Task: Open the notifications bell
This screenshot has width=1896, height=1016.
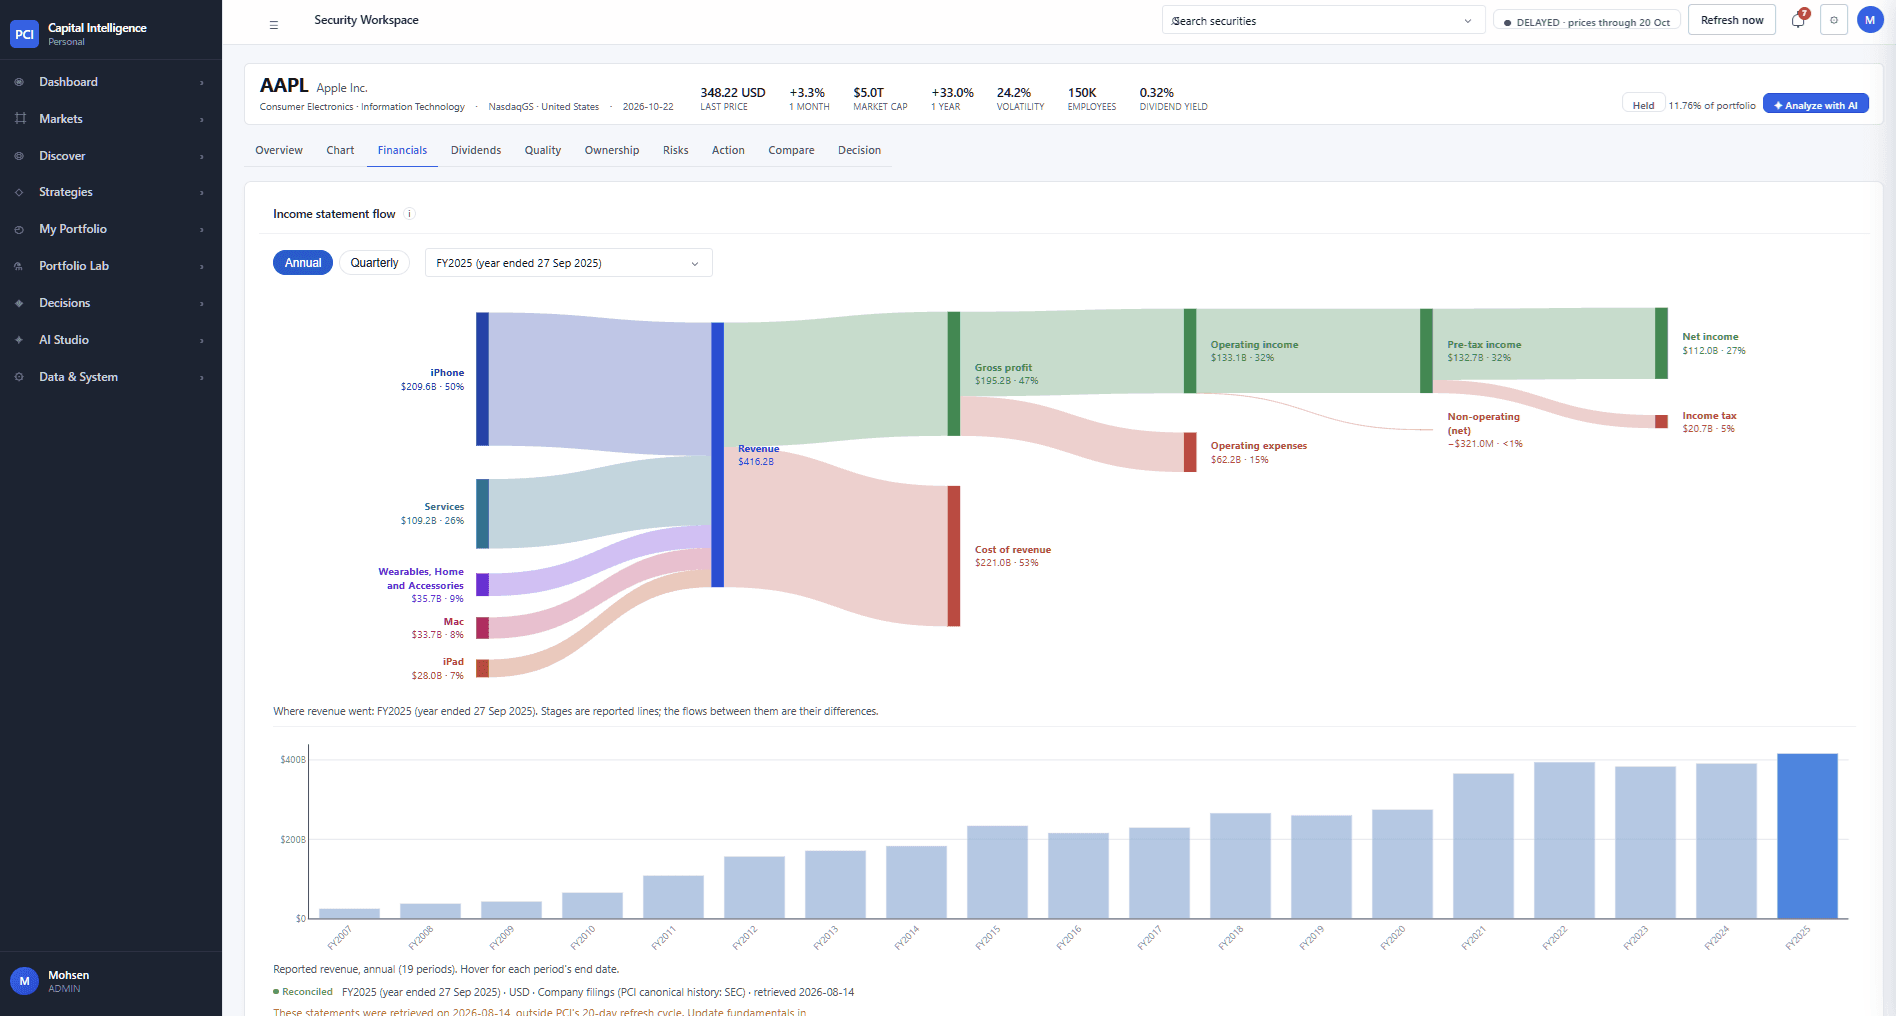Action: pos(1798,20)
